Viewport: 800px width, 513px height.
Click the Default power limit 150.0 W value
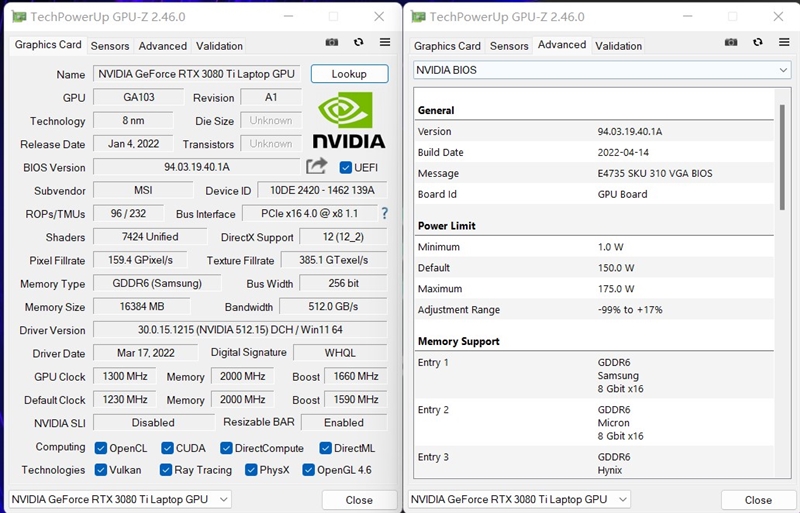coord(616,267)
